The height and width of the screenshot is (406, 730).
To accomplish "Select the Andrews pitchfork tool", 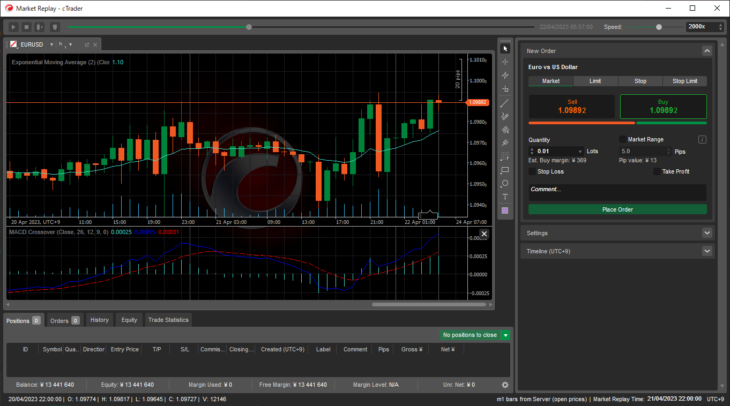I will coord(505,143).
